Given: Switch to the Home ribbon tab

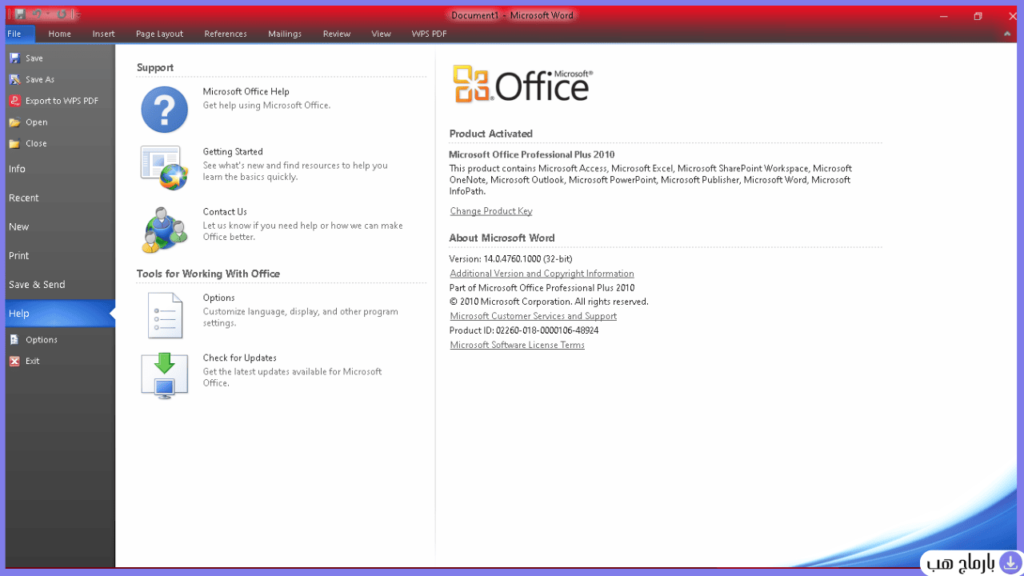Looking at the screenshot, I should (59, 34).
